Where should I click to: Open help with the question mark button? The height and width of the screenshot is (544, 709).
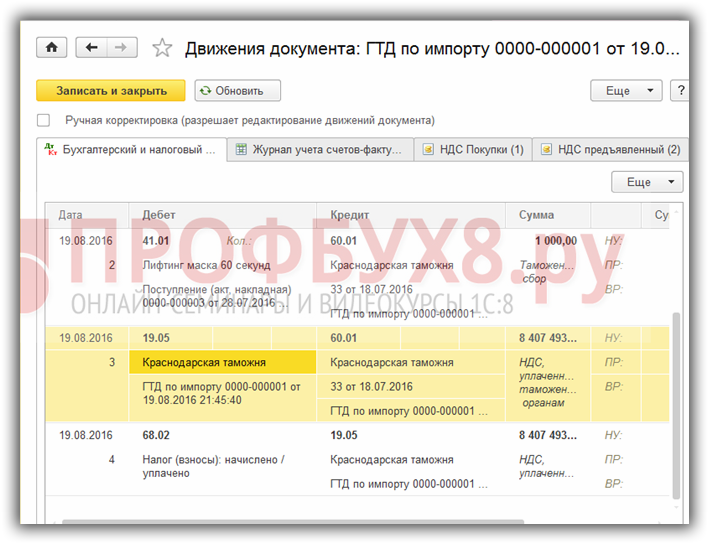pos(680,91)
